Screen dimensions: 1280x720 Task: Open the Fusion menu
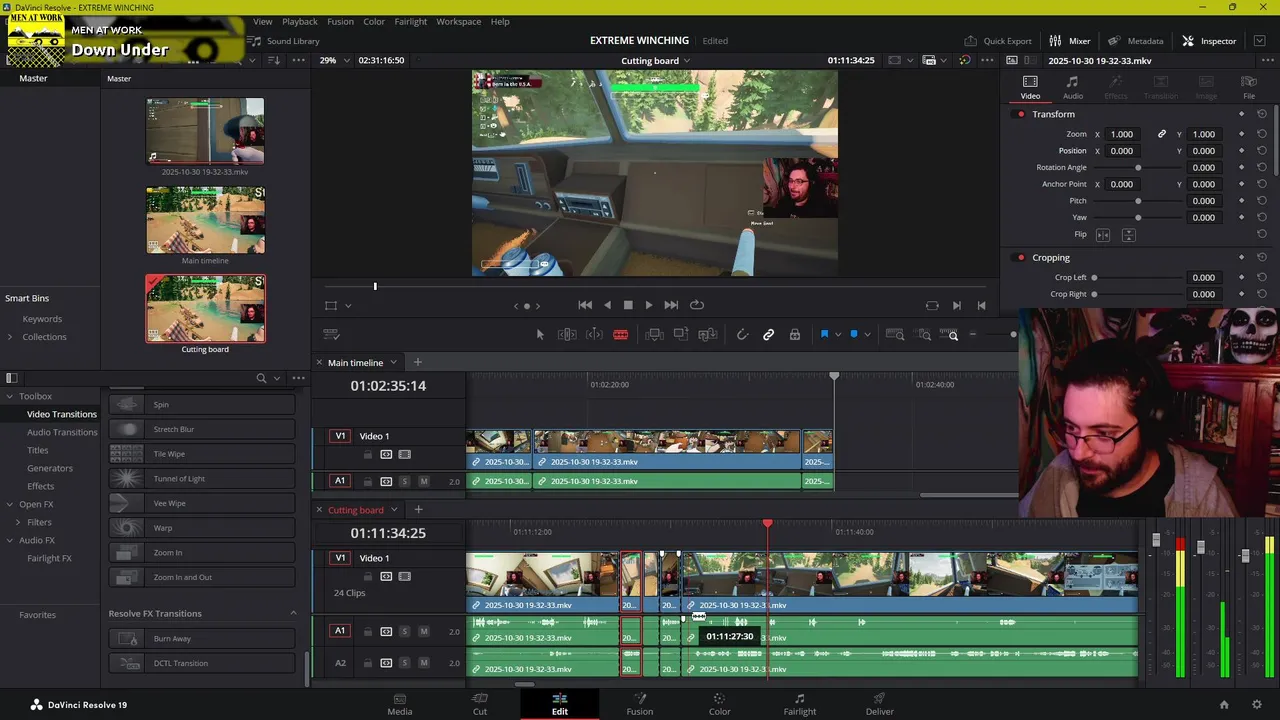coord(340,21)
